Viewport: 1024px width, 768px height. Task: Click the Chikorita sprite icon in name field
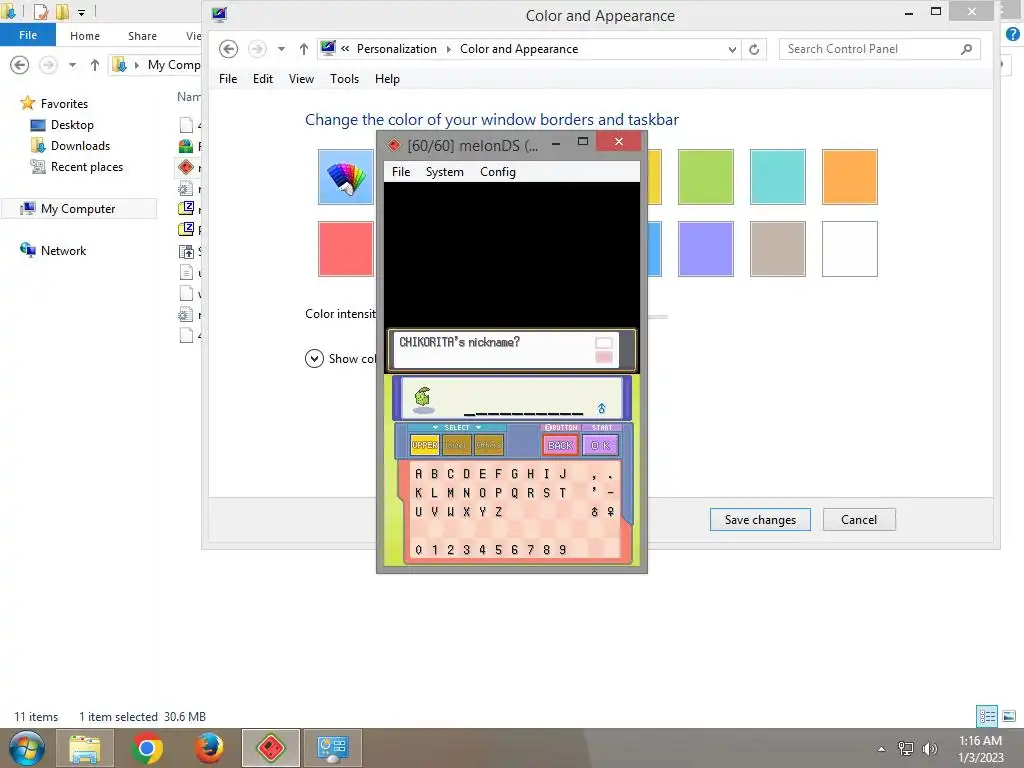[x=423, y=398]
